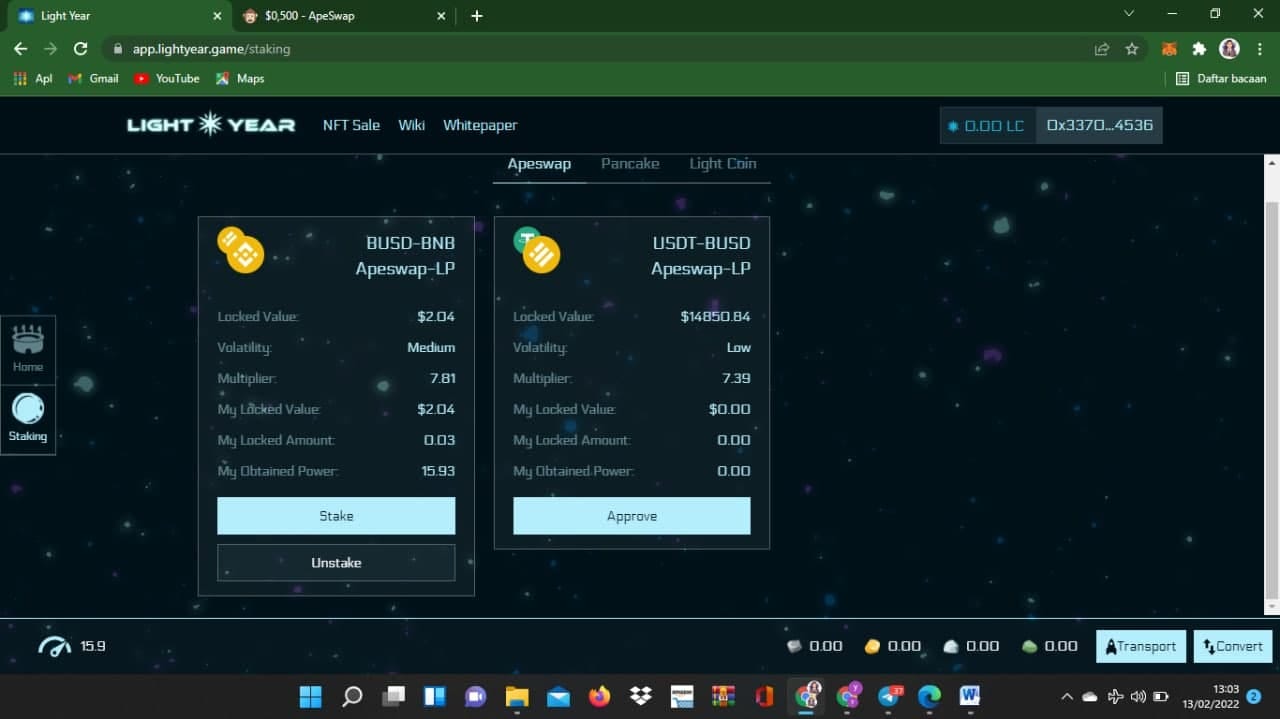Open the Apl apps shortcut
This screenshot has width=1280, height=719.
point(32,78)
